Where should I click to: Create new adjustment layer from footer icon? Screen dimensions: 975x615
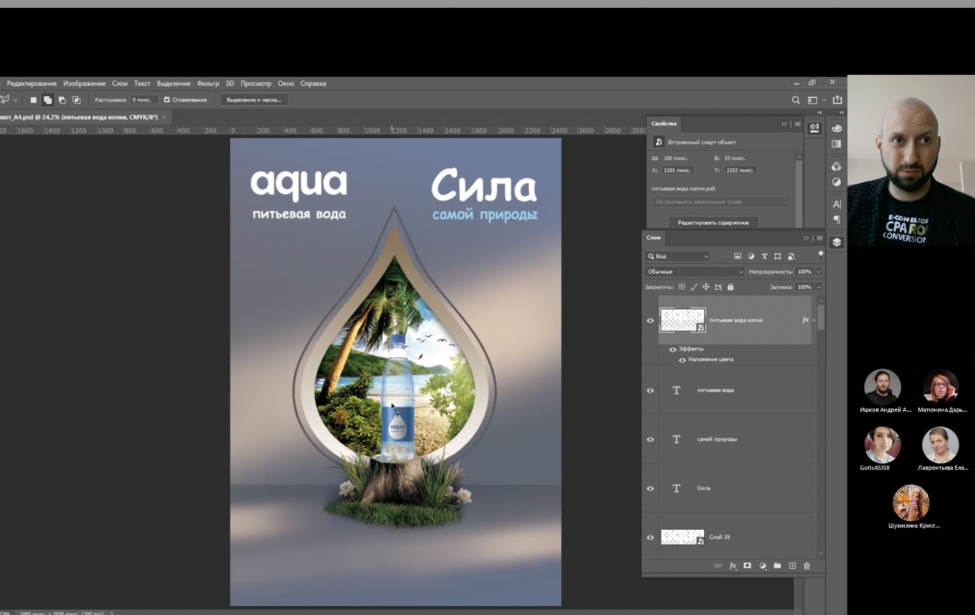(x=762, y=566)
